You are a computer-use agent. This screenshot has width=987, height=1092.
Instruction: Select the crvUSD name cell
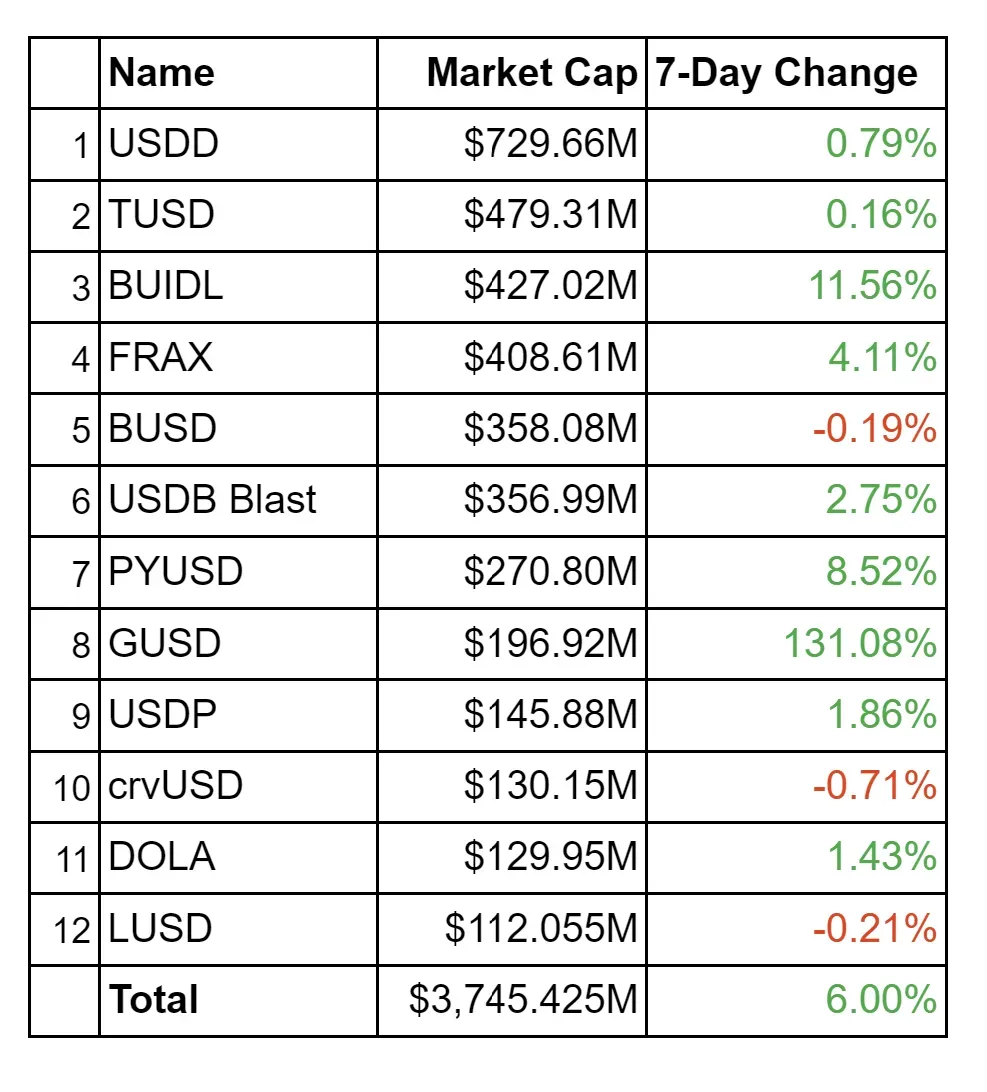(175, 786)
